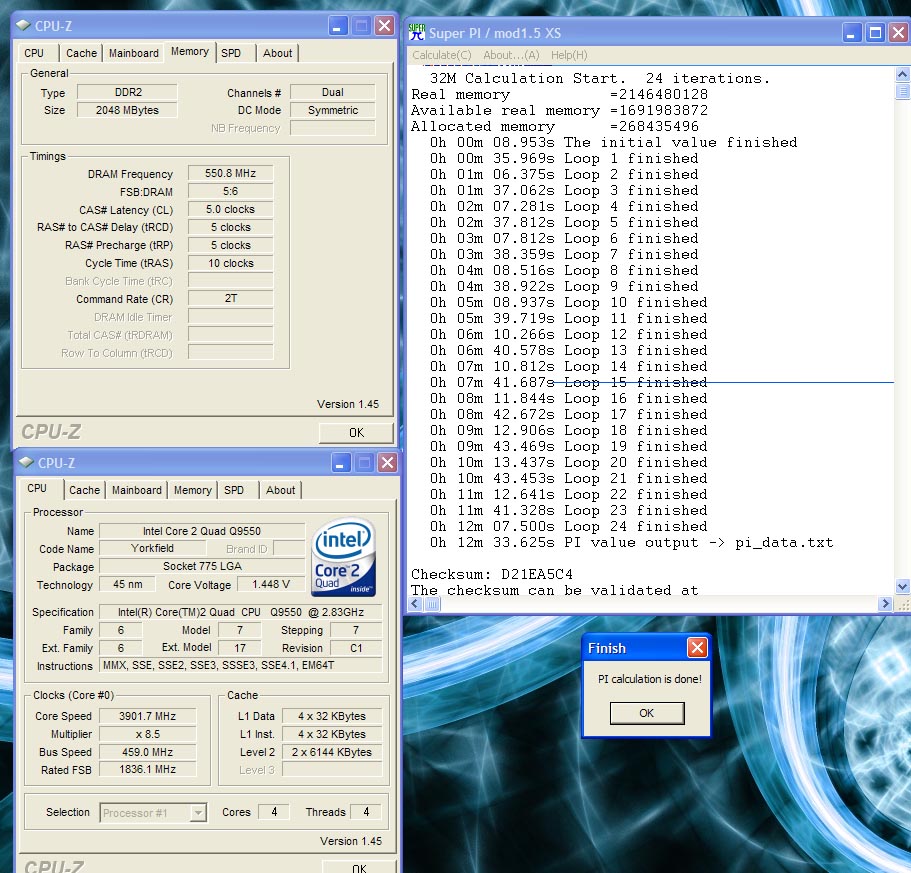
Task: Click the DRAM Frequency value 550.8 MHz
Action: pyautogui.click(x=231, y=173)
